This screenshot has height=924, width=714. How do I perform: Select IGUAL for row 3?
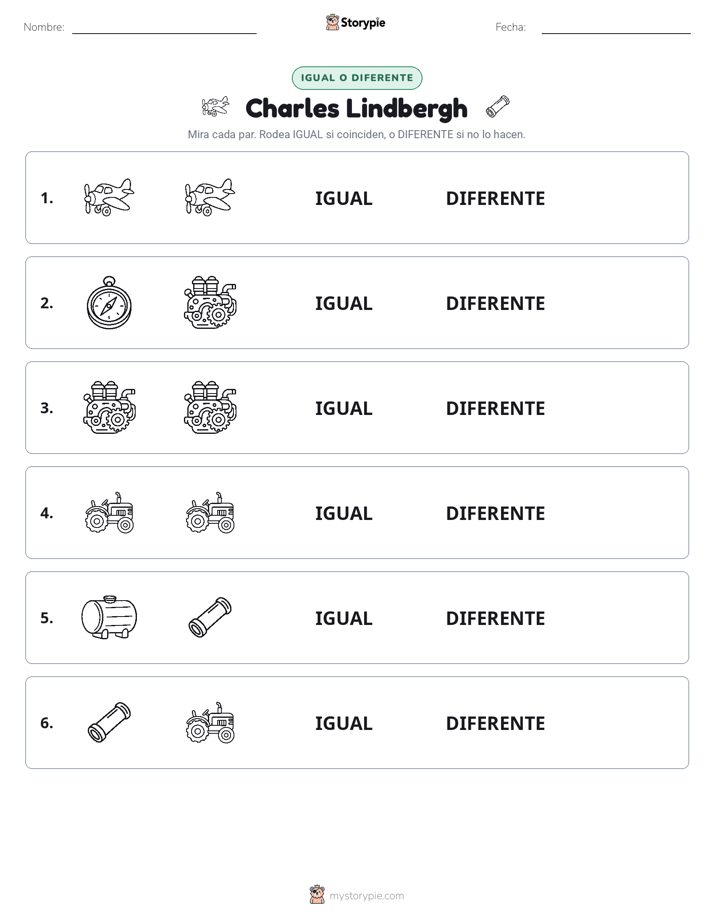(x=343, y=408)
